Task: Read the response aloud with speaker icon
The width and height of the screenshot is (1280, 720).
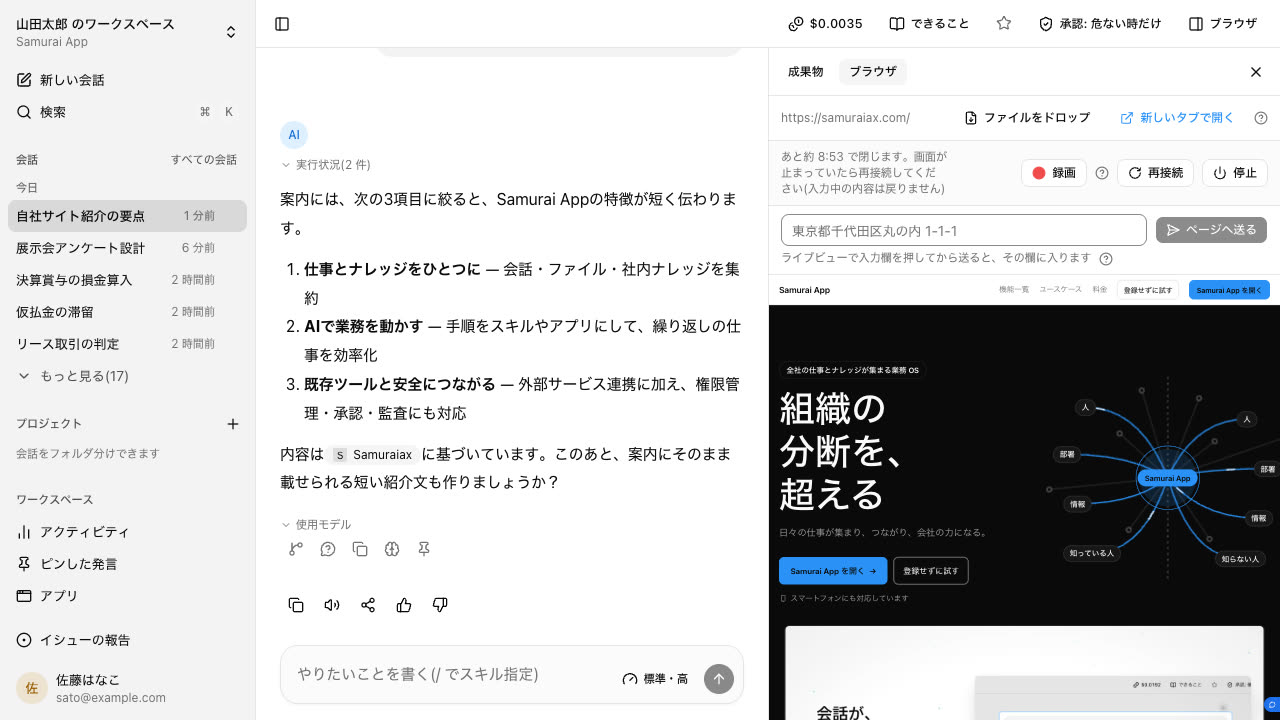Action: coord(332,605)
